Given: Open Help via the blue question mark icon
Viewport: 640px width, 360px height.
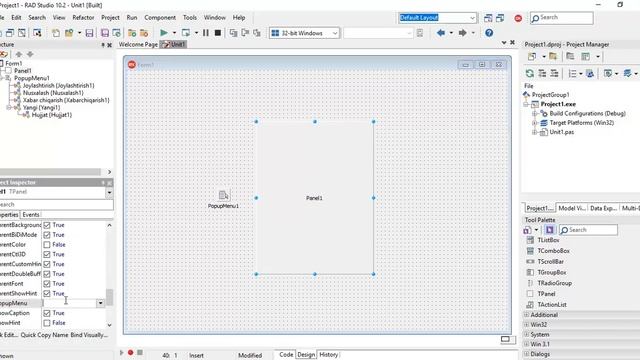Looking at the screenshot, I should pyautogui.click(x=489, y=33).
